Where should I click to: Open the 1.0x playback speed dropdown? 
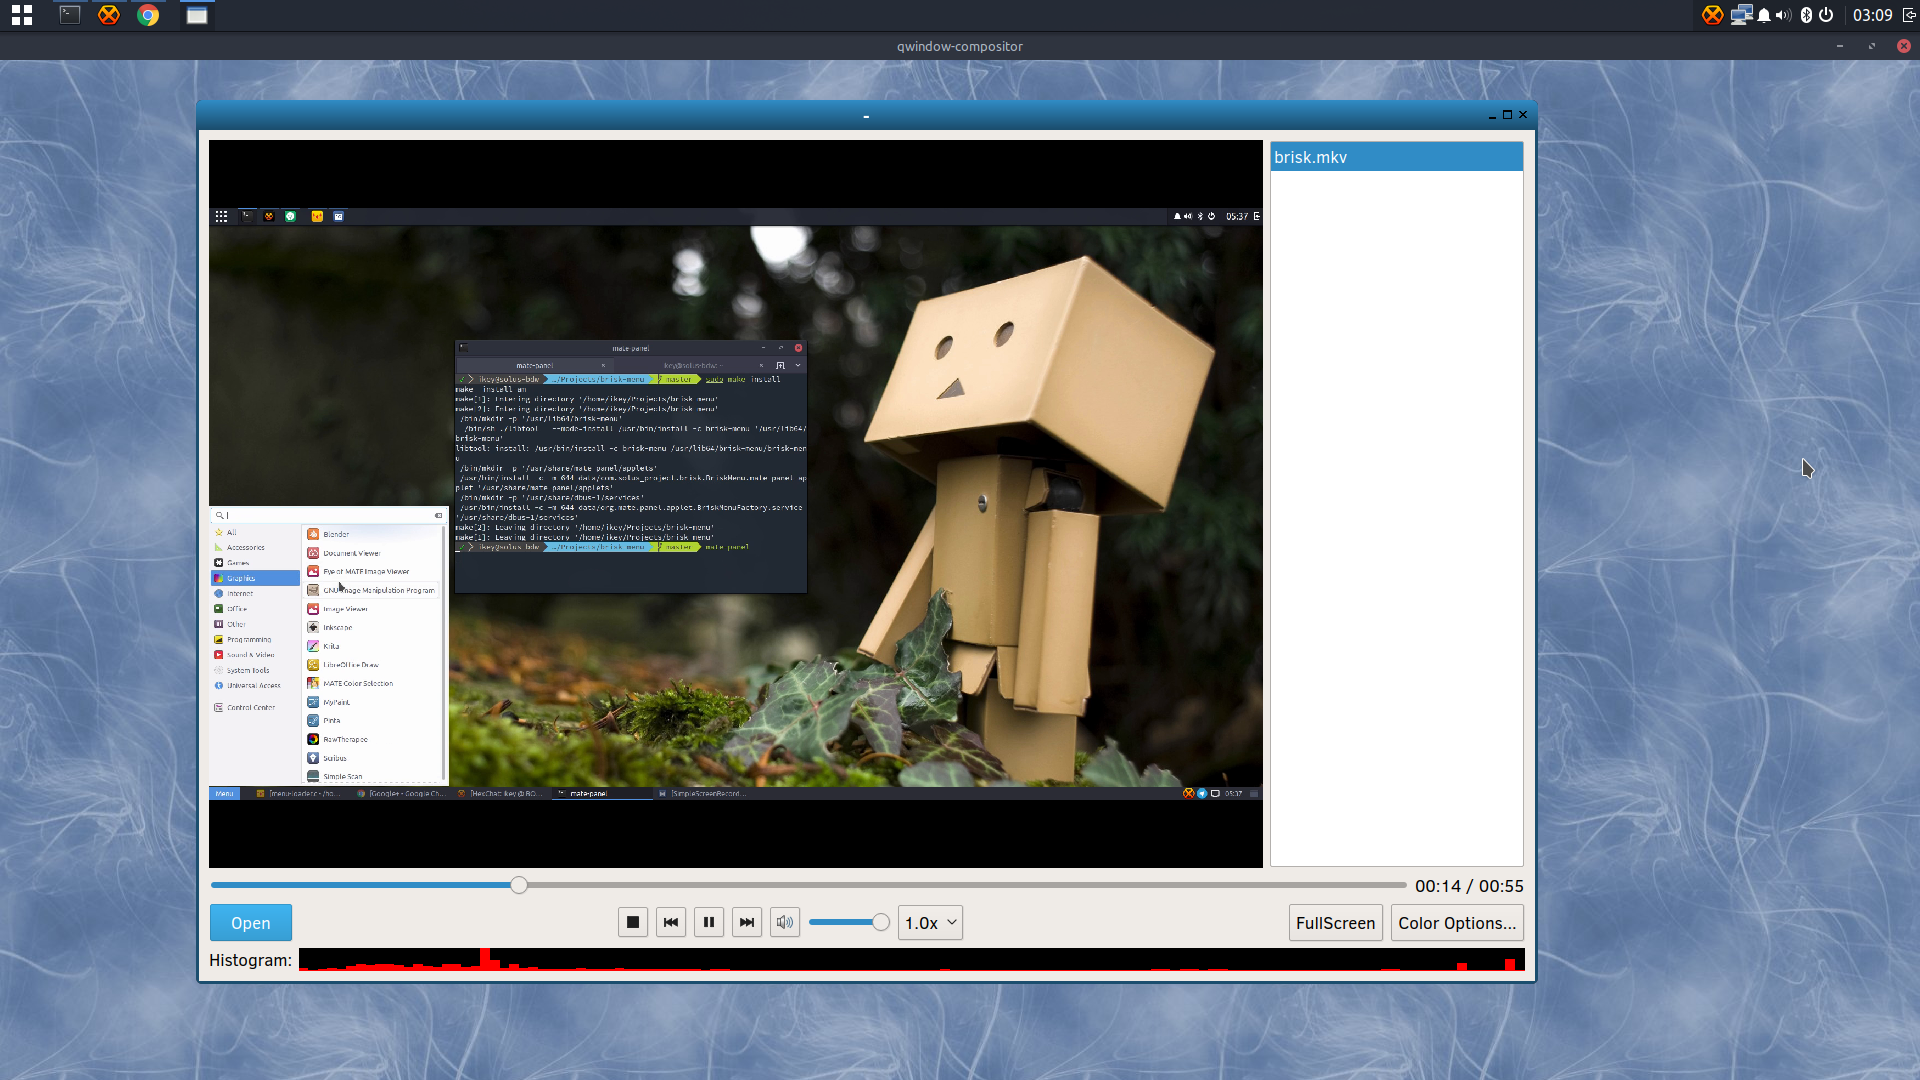tap(930, 922)
